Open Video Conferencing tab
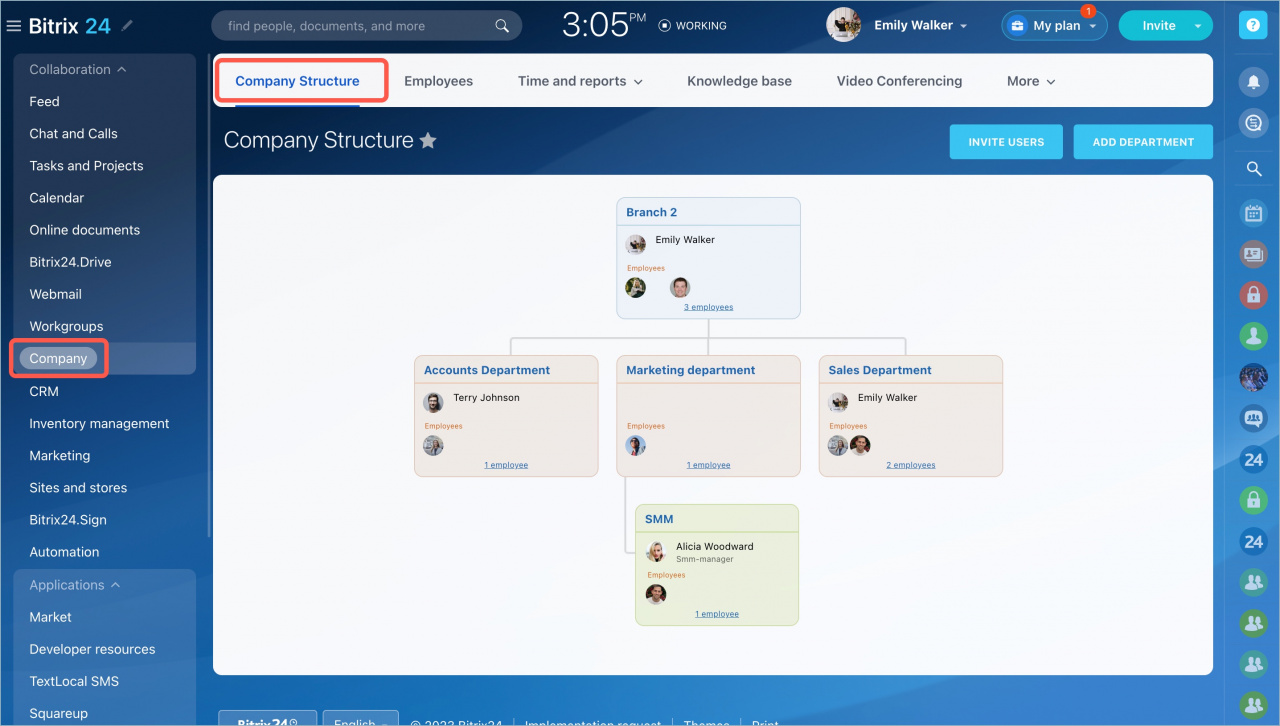This screenshot has width=1280, height=726. tap(899, 81)
